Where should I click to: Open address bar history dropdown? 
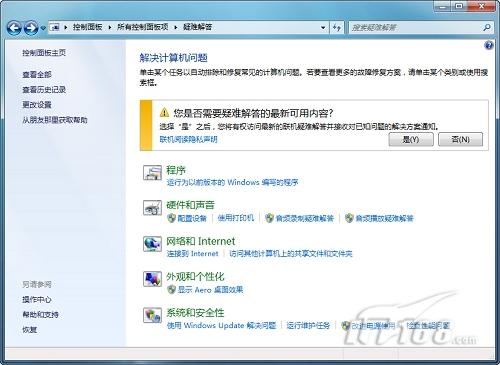pos(323,27)
